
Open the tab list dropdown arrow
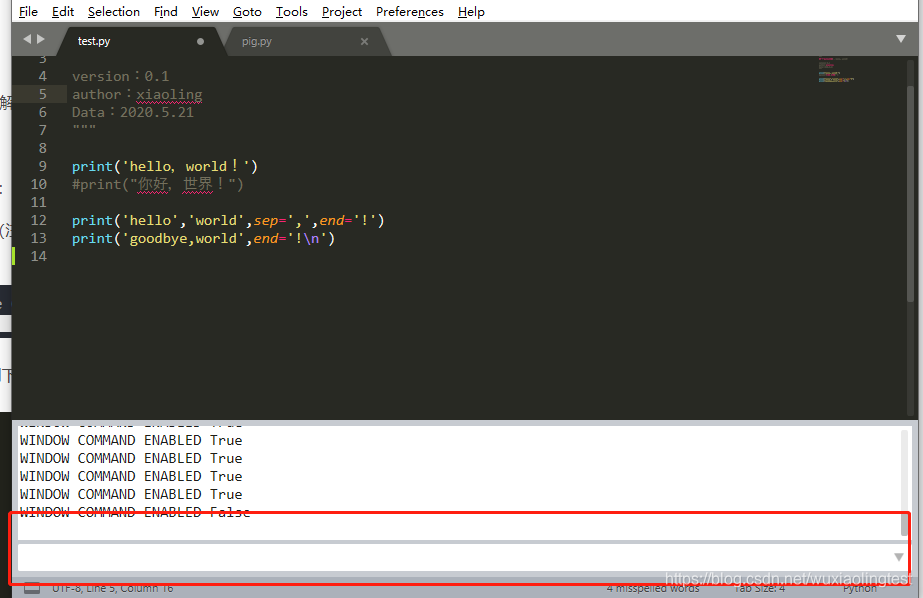[901, 39]
